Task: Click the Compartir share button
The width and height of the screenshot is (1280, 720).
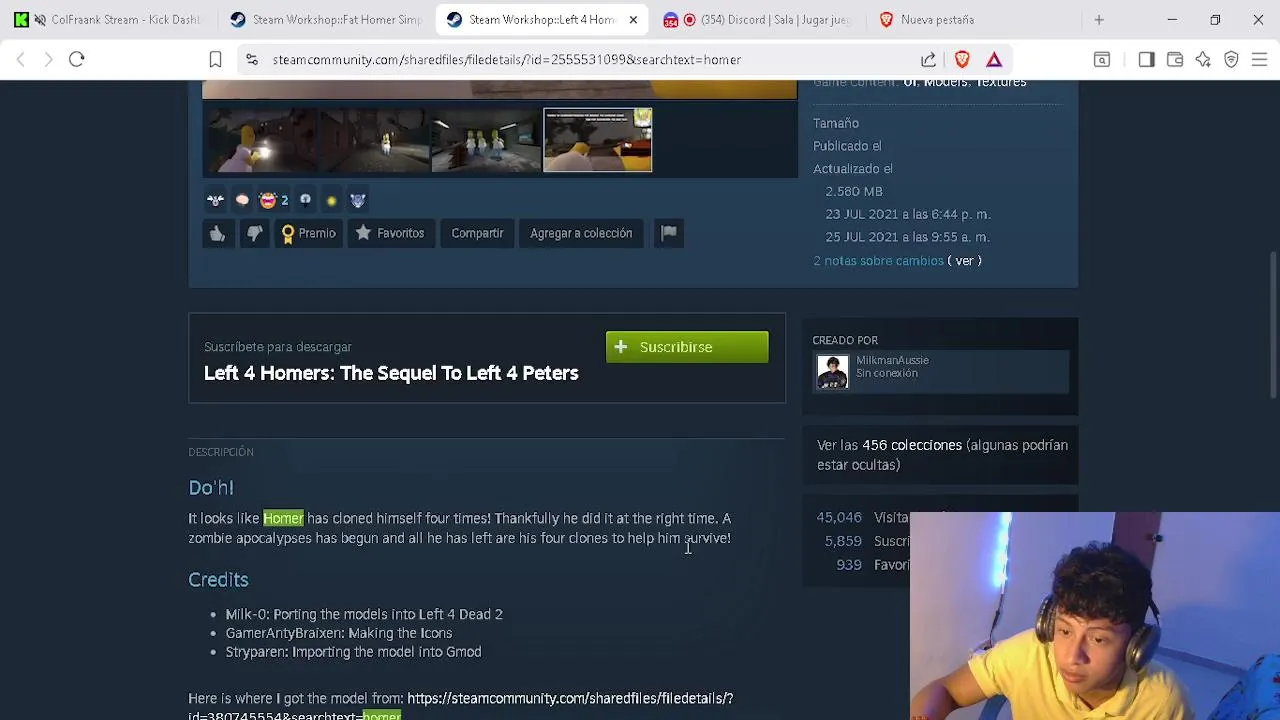Action: pyautogui.click(x=477, y=233)
